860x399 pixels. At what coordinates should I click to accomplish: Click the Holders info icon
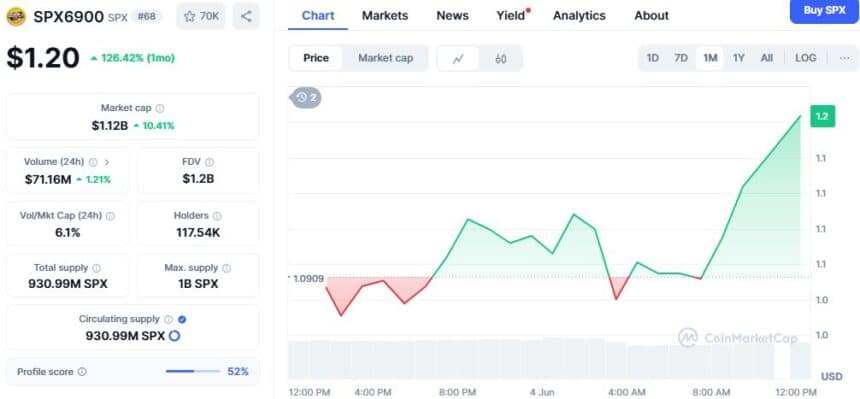click(x=217, y=216)
